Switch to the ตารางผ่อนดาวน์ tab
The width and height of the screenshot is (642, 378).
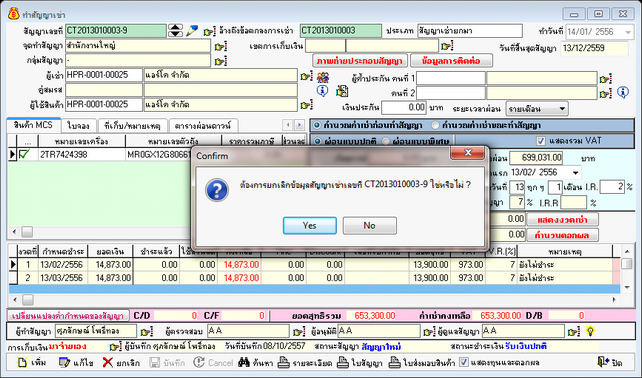pyautogui.click(x=203, y=125)
